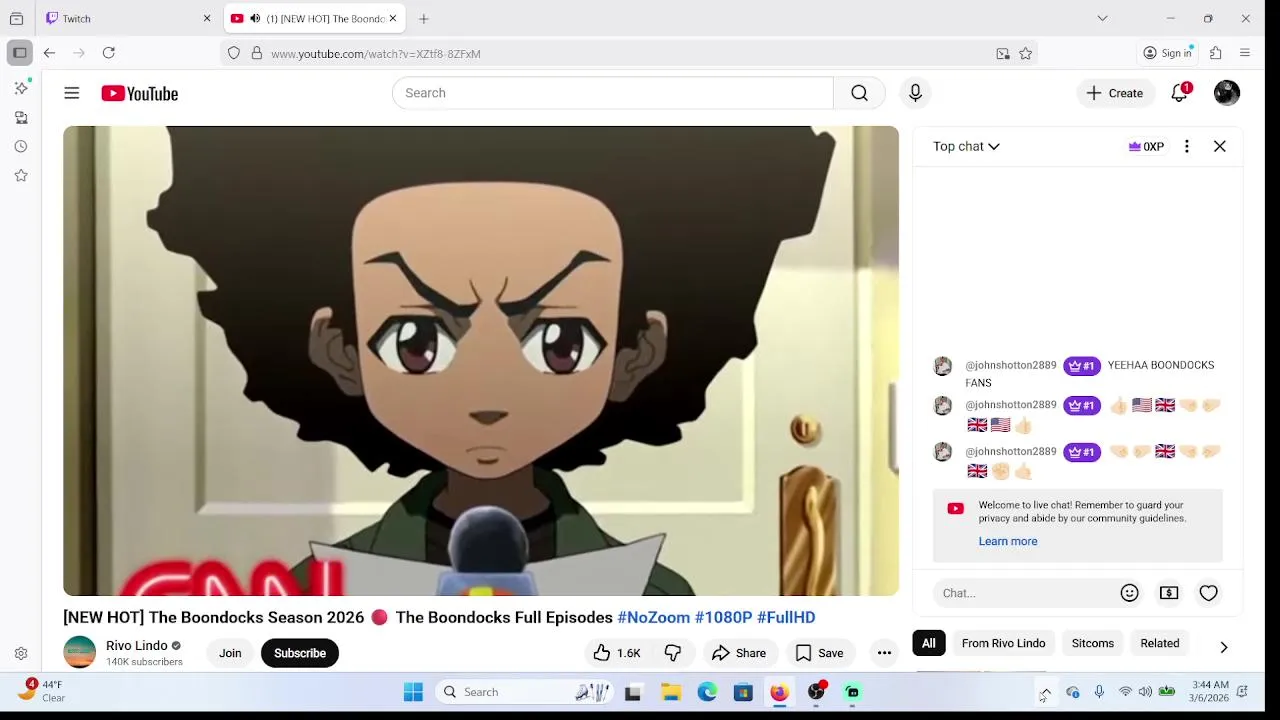Open the #NoZoom hashtag link
This screenshot has height=720, width=1280.
(654, 617)
